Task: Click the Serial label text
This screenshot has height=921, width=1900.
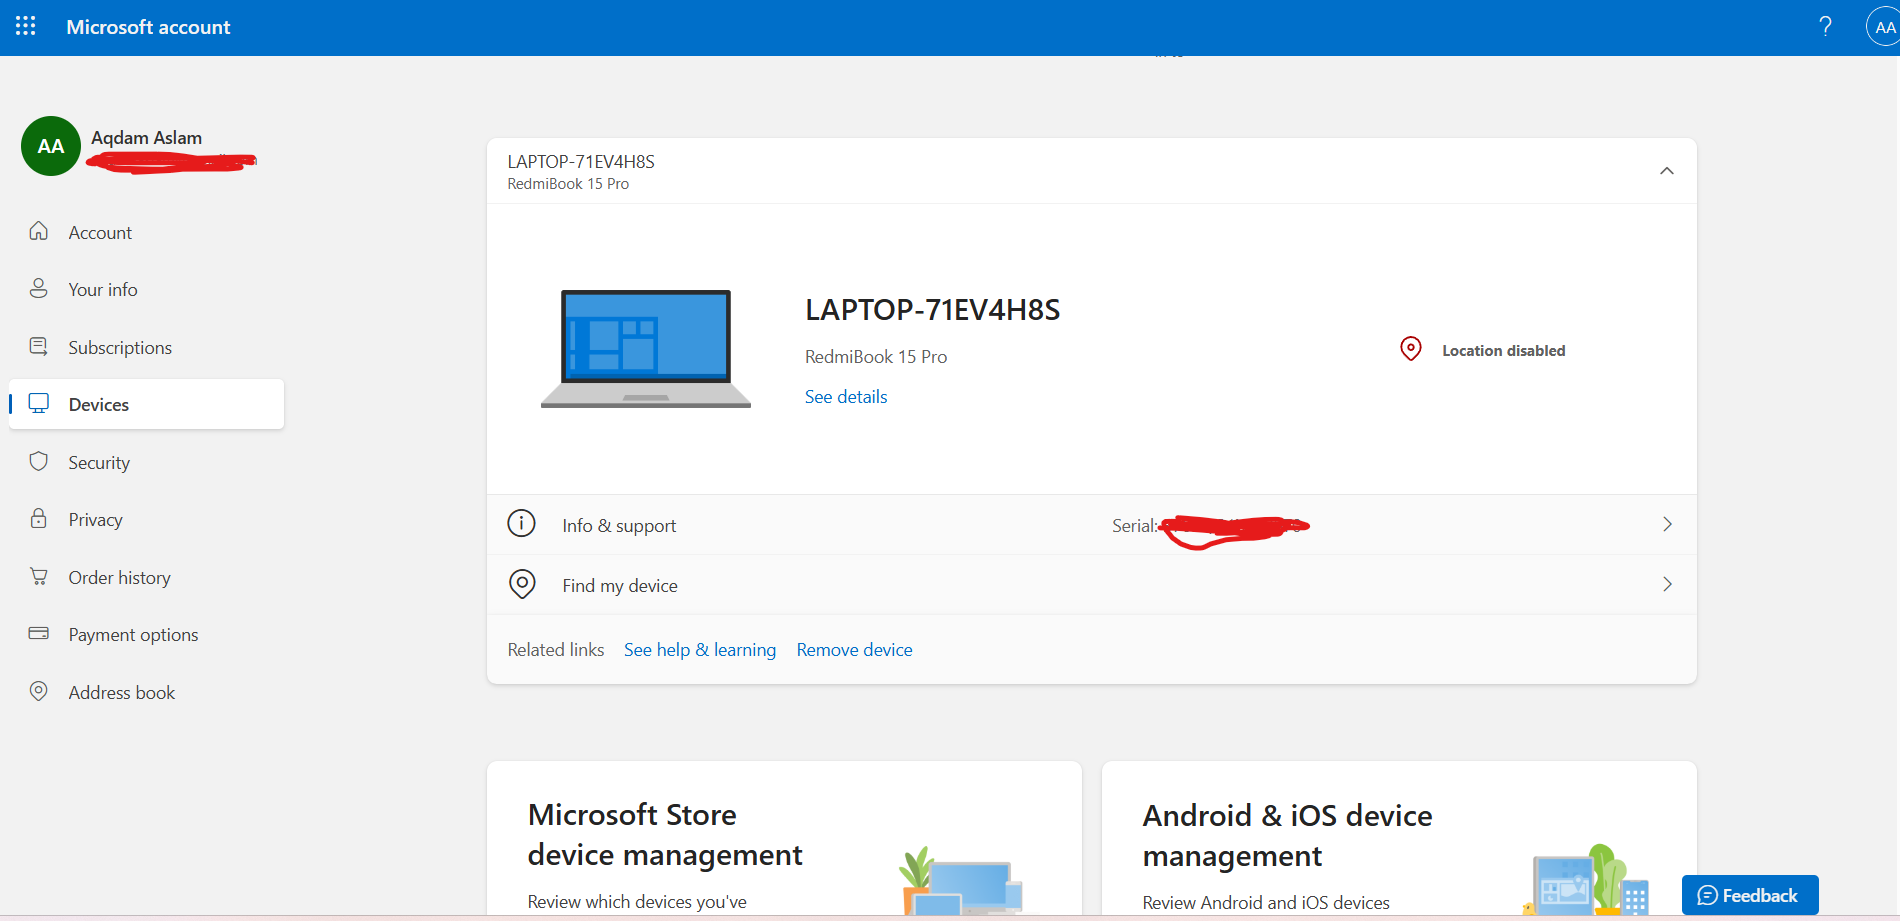Action: pyautogui.click(x=1134, y=526)
